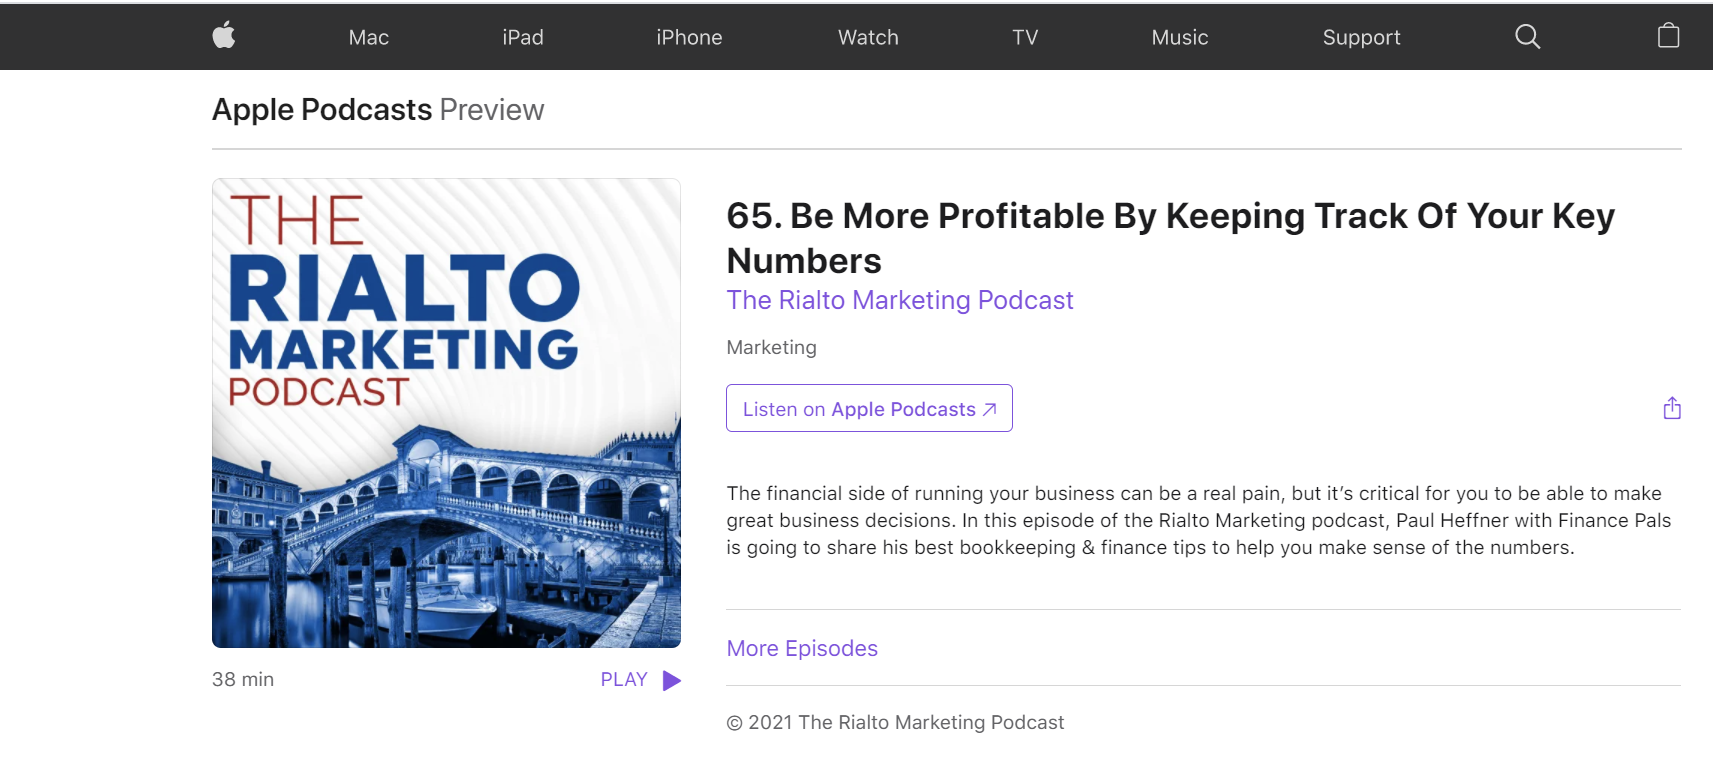The height and width of the screenshot is (757, 1713).
Task: Click the episode title '65. Be More Profitable'
Action: point(1170,238)
